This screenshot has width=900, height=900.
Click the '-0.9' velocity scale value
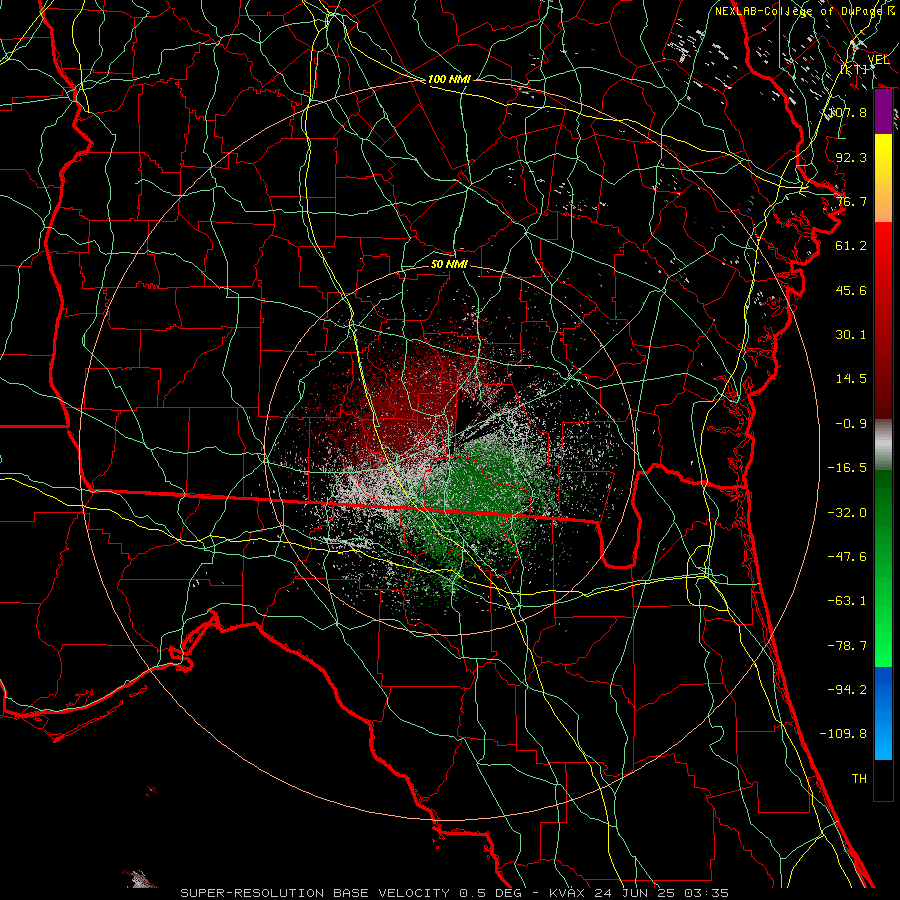tap(851, 424)
